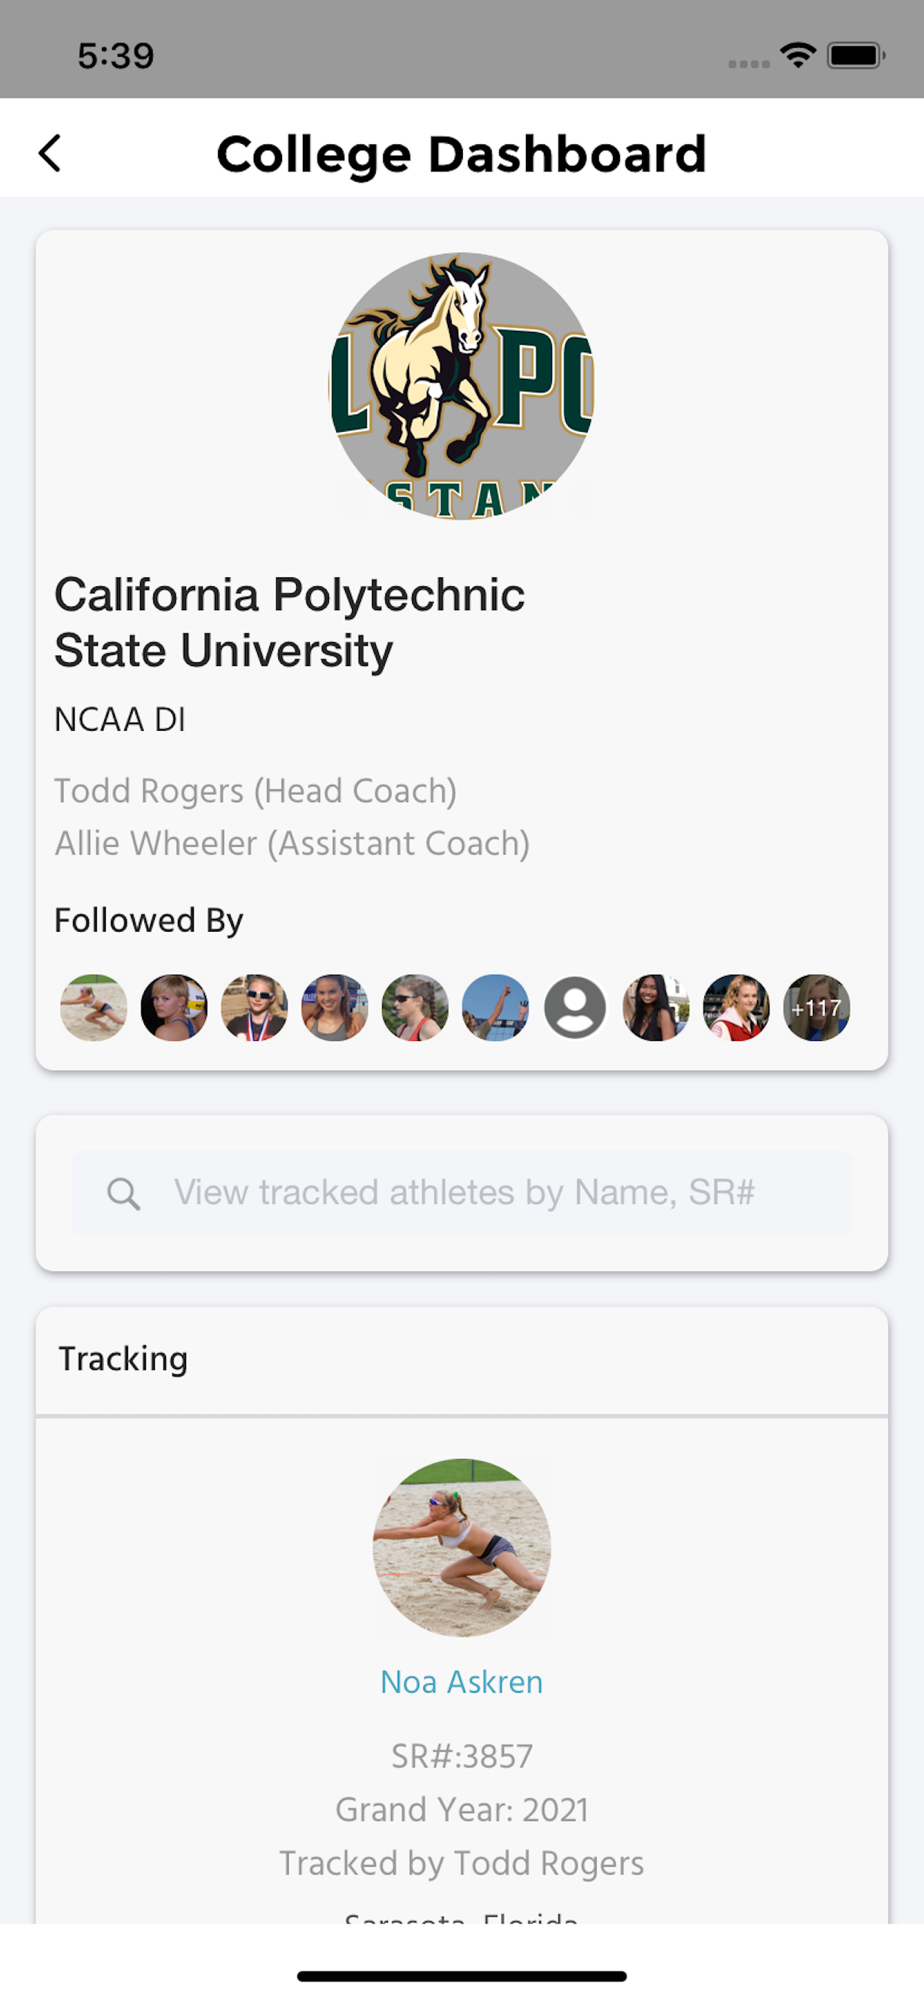Select the Tracking section header
This screenshot has height=2000, width=924.
(123, 1359)
